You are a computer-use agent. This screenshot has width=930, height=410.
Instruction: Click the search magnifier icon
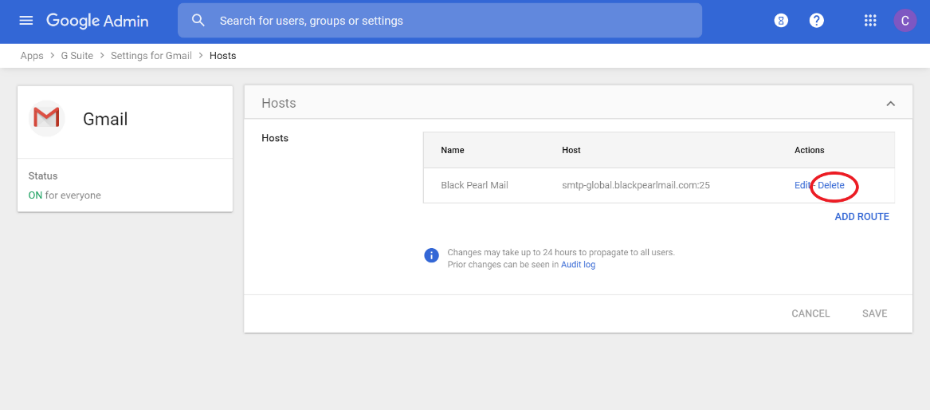pyautogui.click(x=199, y=21)
